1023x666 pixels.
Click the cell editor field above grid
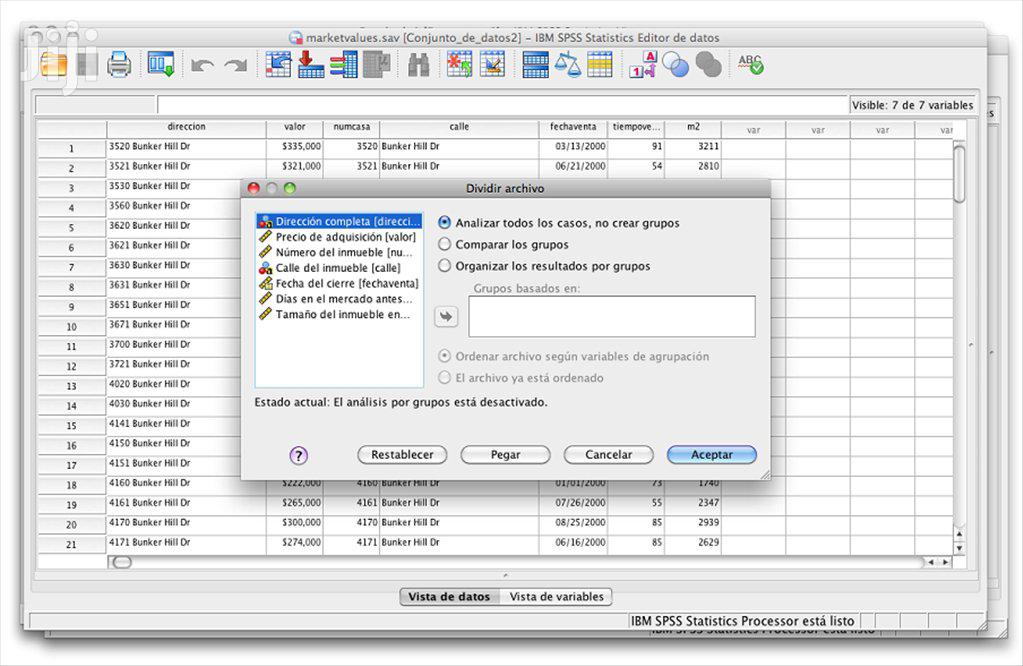[x=502, y=105]
